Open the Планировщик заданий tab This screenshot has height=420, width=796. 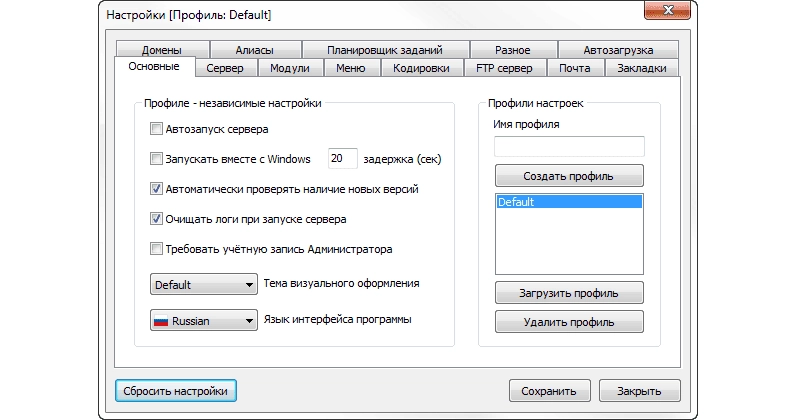tap(385, 49)
